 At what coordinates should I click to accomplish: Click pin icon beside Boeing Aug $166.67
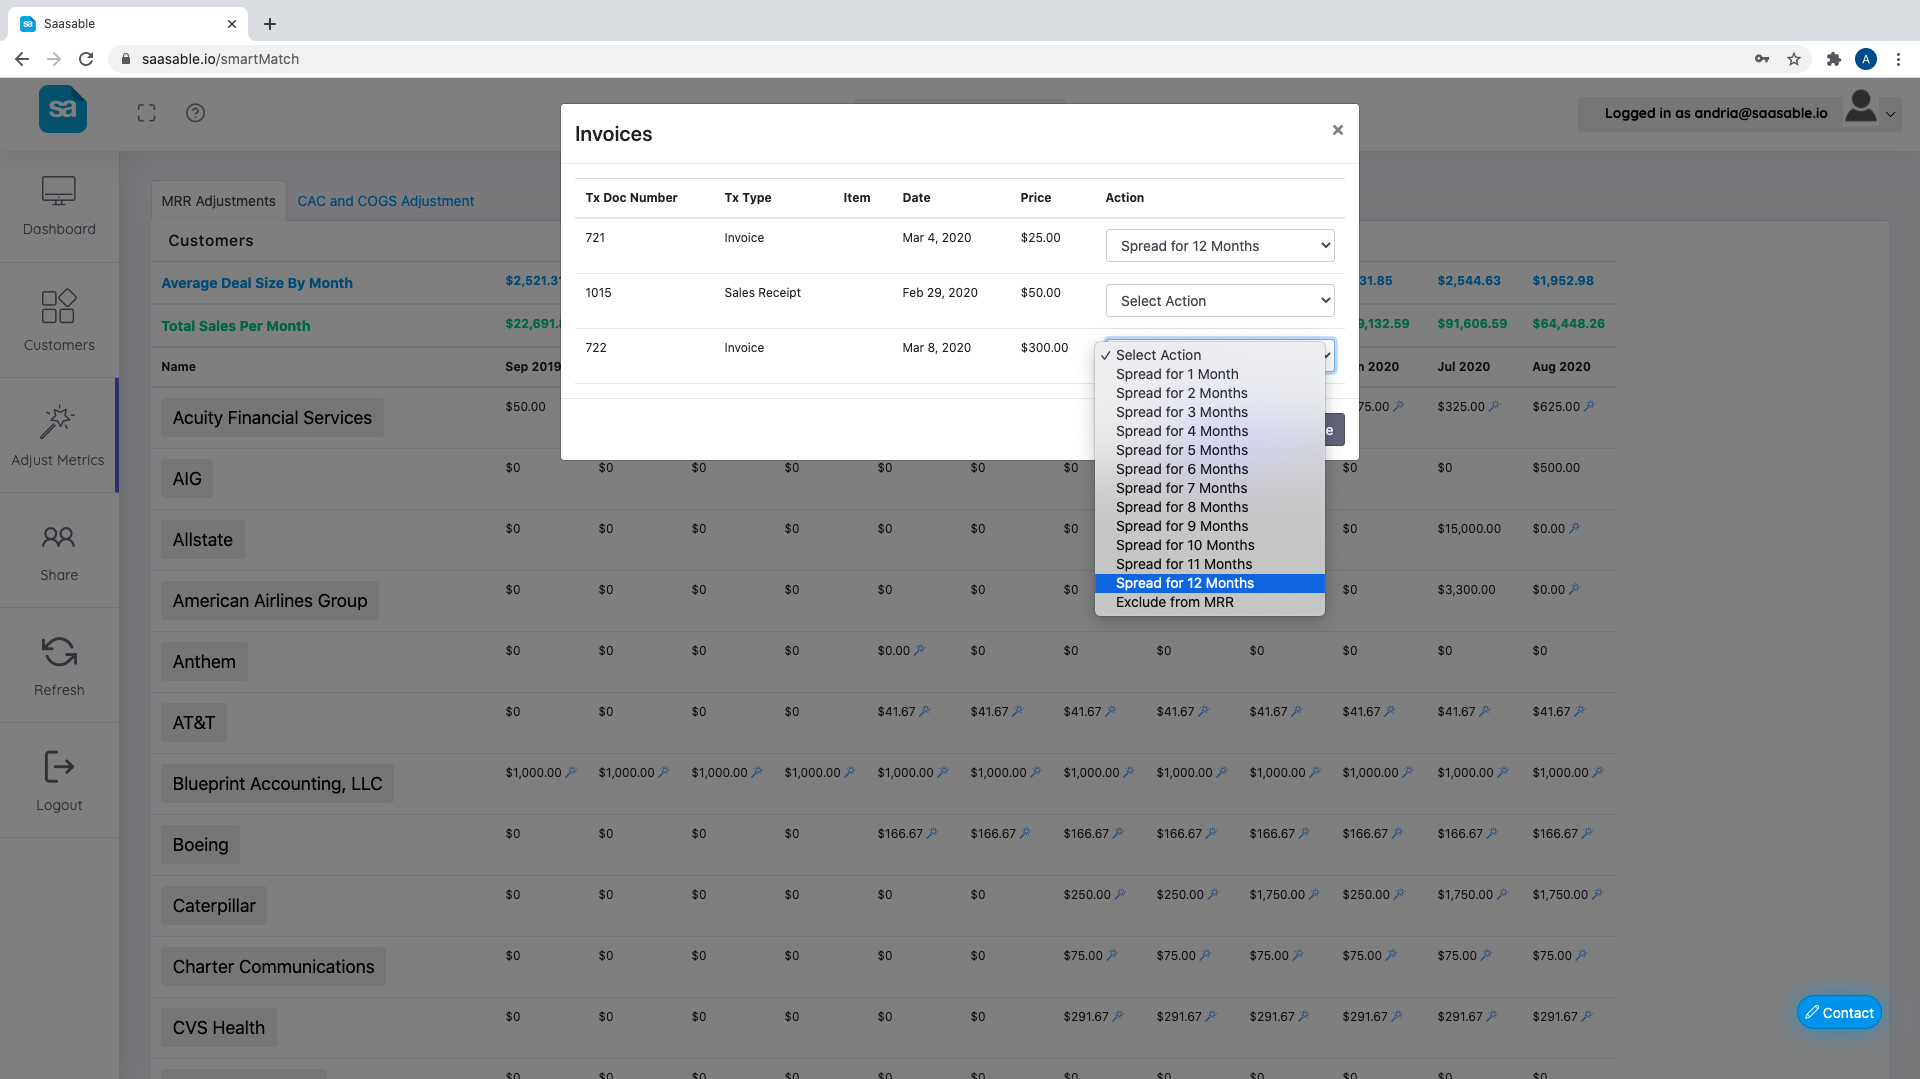click(x=1587, y=833)
